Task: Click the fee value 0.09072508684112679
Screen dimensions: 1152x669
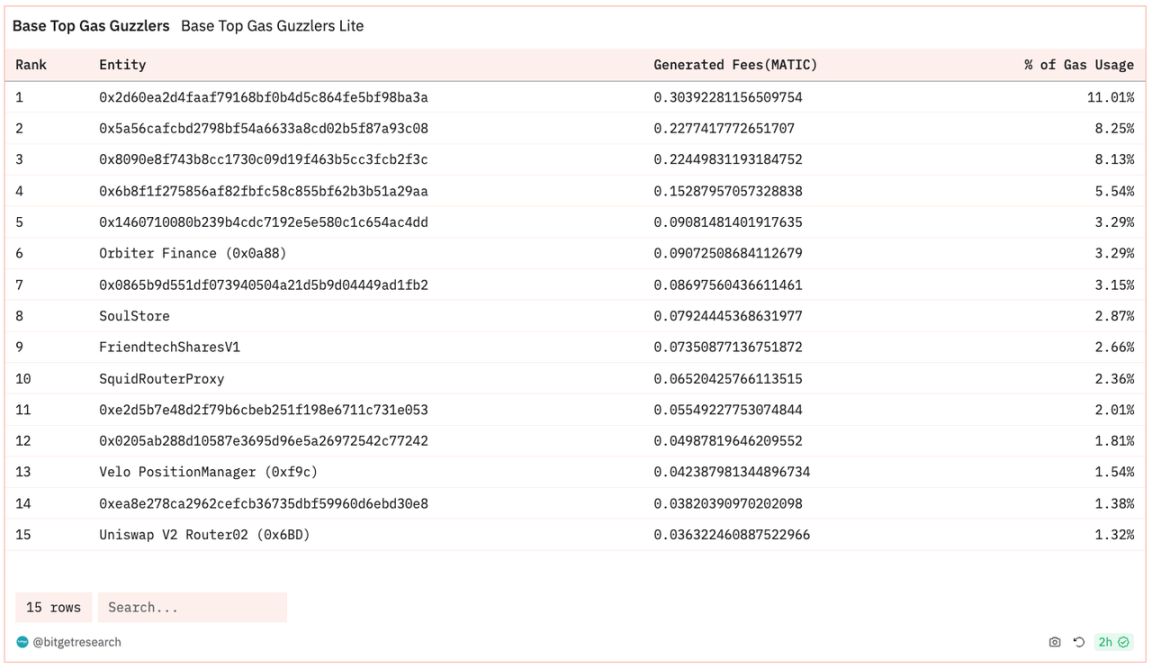Action: 728,253
